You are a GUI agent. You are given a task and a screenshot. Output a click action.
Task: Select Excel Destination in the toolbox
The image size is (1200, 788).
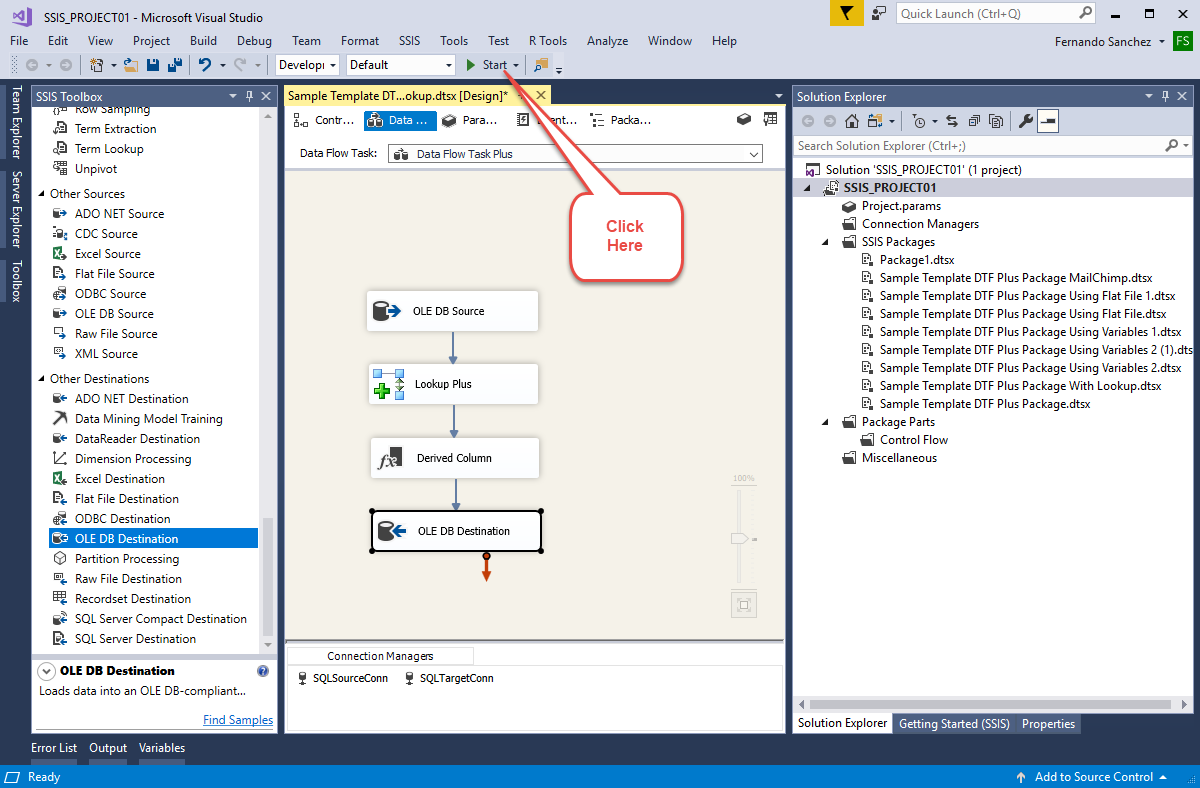[x=120, y=479]
